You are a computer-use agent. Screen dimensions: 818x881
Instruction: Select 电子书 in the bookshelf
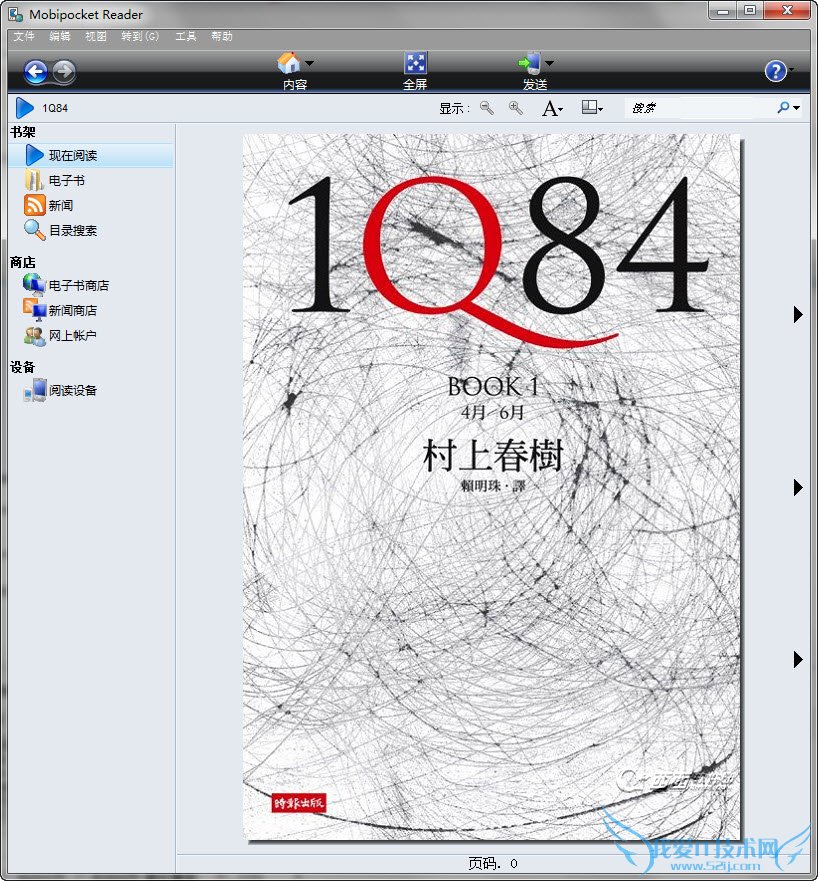tap(66, 181)
